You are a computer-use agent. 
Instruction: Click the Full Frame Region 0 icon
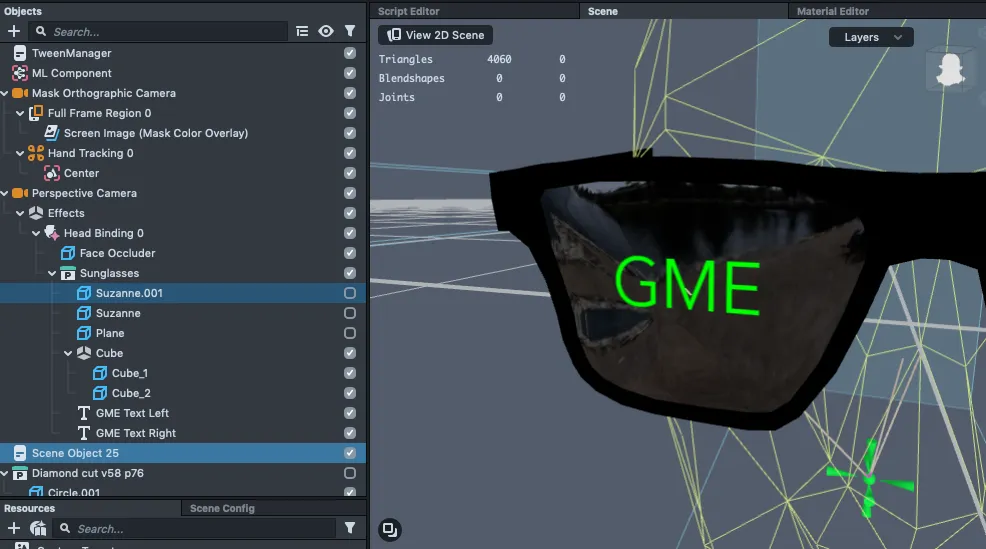click(36, 113)
